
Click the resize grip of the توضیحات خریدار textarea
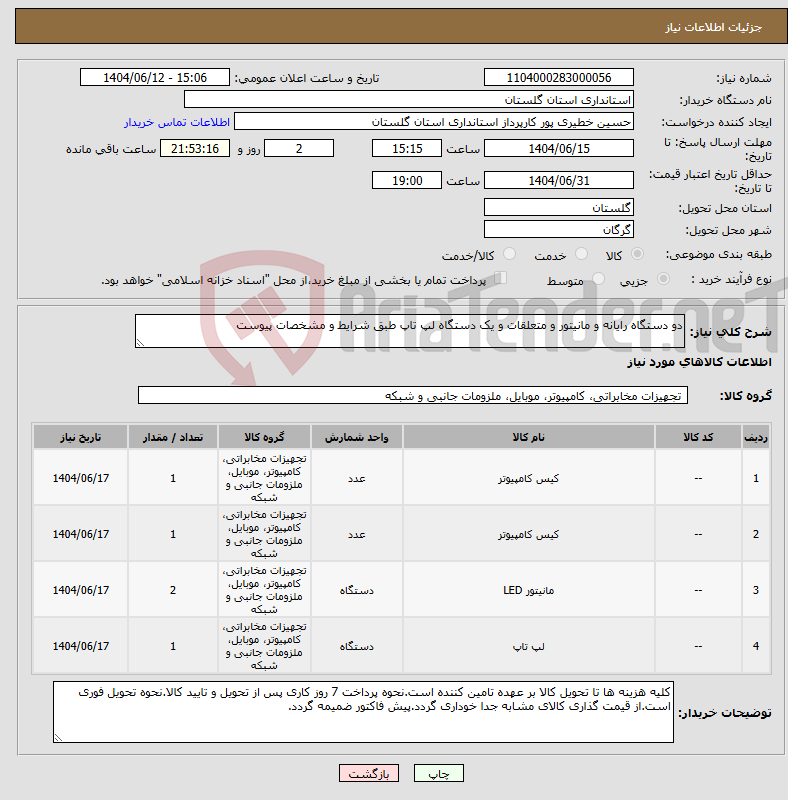click(58, 738)
